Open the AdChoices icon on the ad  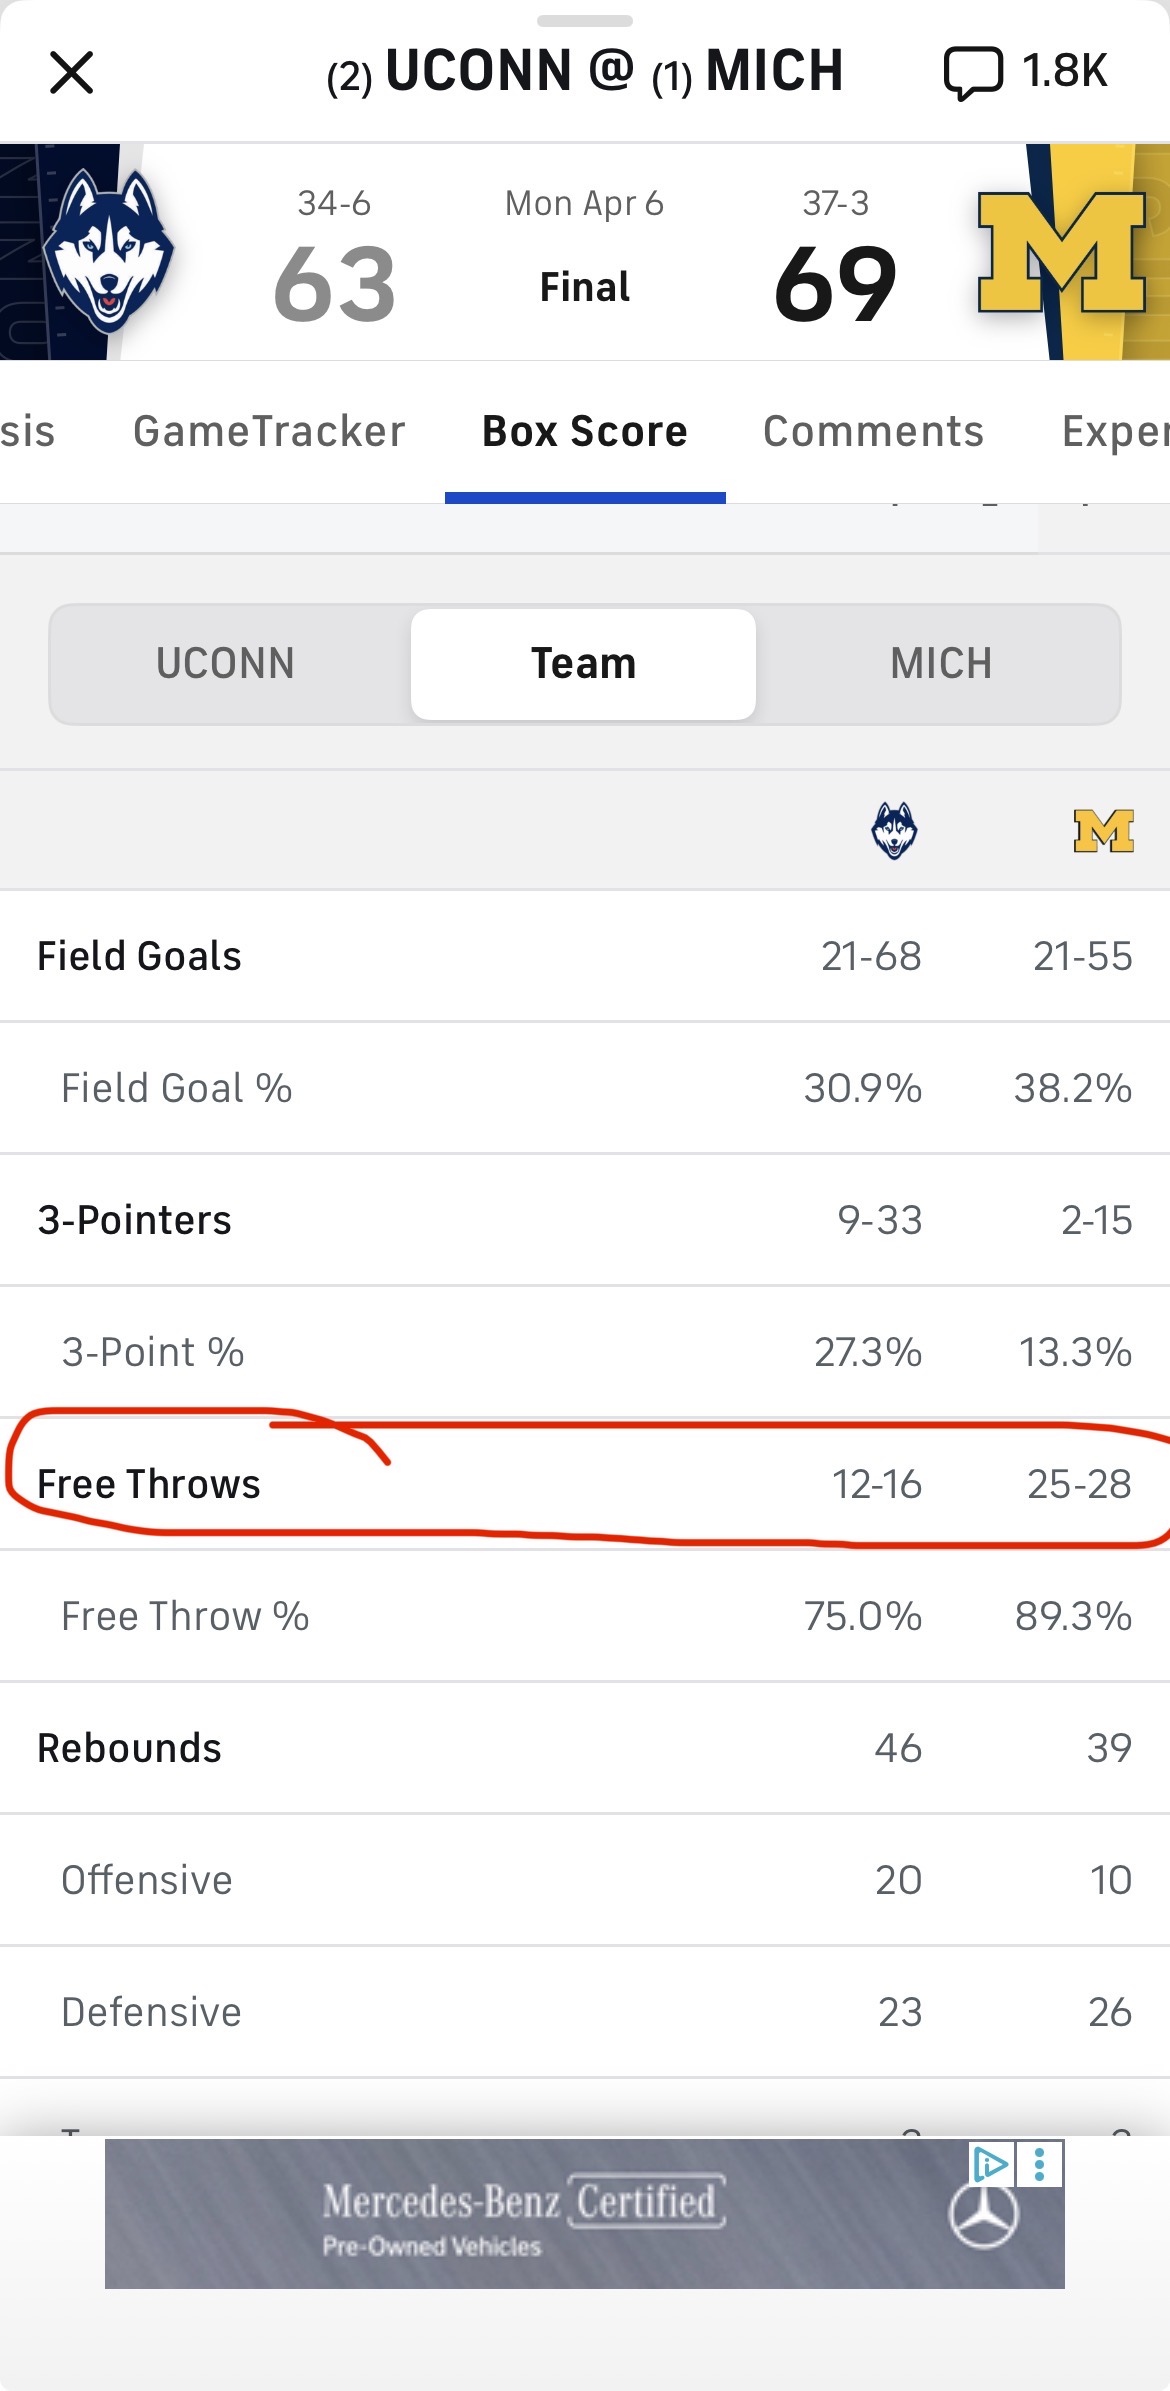click(x=991, y=2165)
